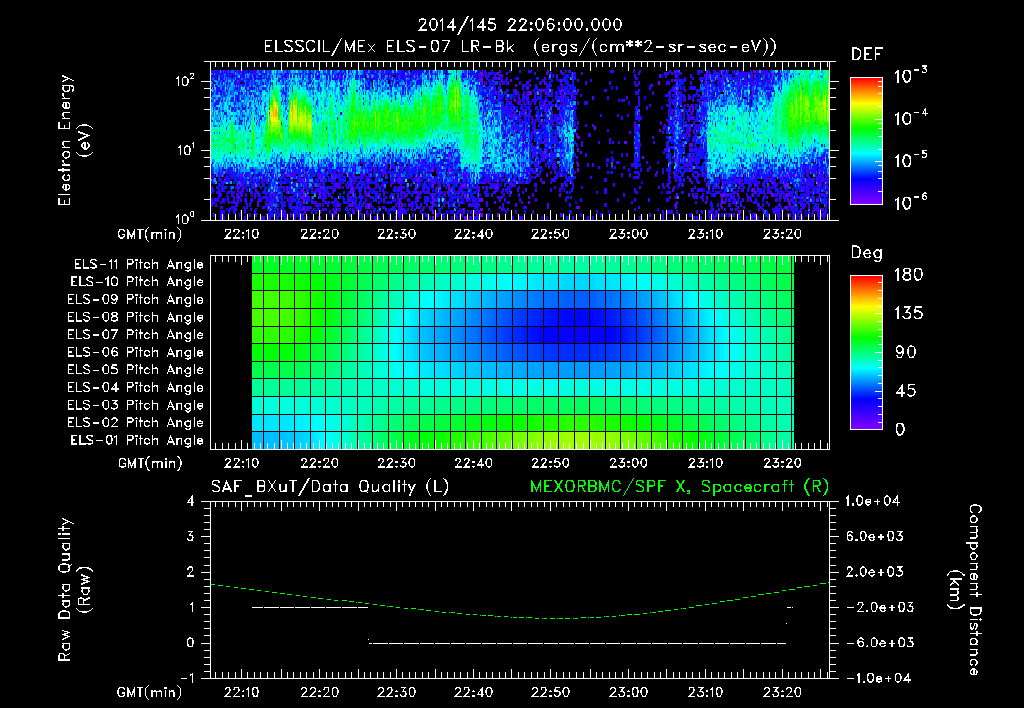Click the "Component Distance (km)" axis label

pos(965,590)
